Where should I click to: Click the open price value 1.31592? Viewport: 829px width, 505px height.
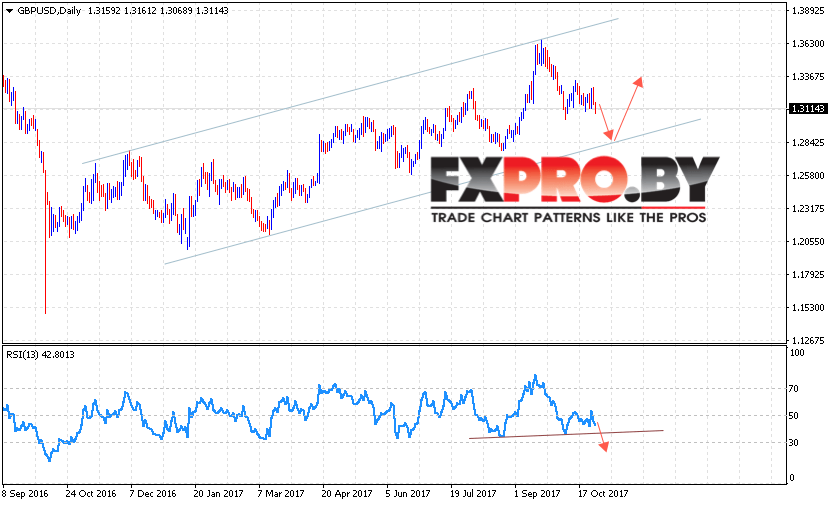click(104, 11)
